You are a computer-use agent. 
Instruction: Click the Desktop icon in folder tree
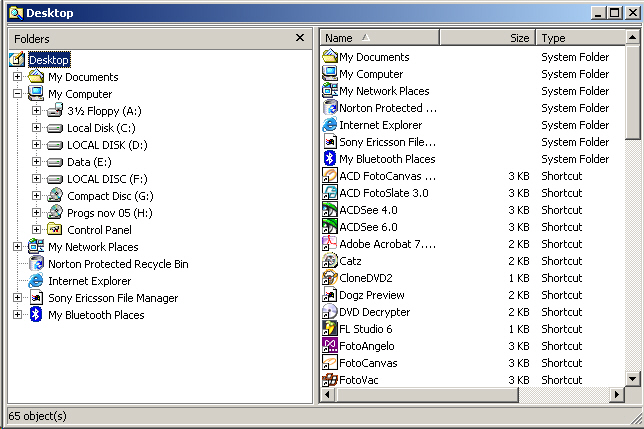(x=17, y=60)
